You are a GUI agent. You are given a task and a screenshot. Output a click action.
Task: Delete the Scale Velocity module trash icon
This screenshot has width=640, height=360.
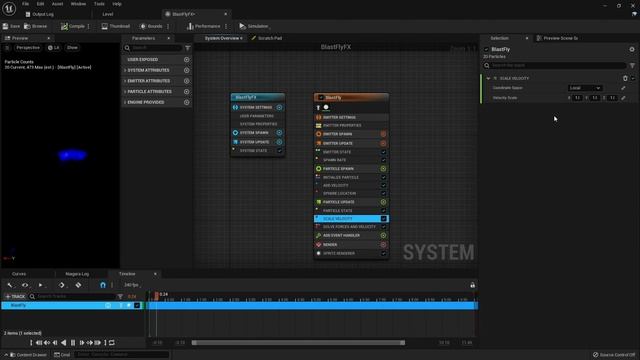625,78
